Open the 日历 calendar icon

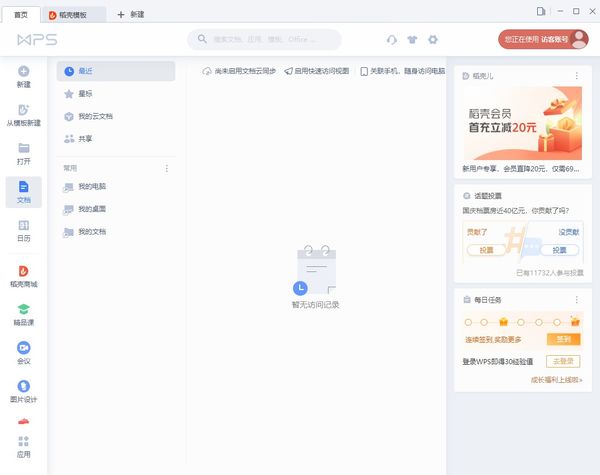point(24,225)
